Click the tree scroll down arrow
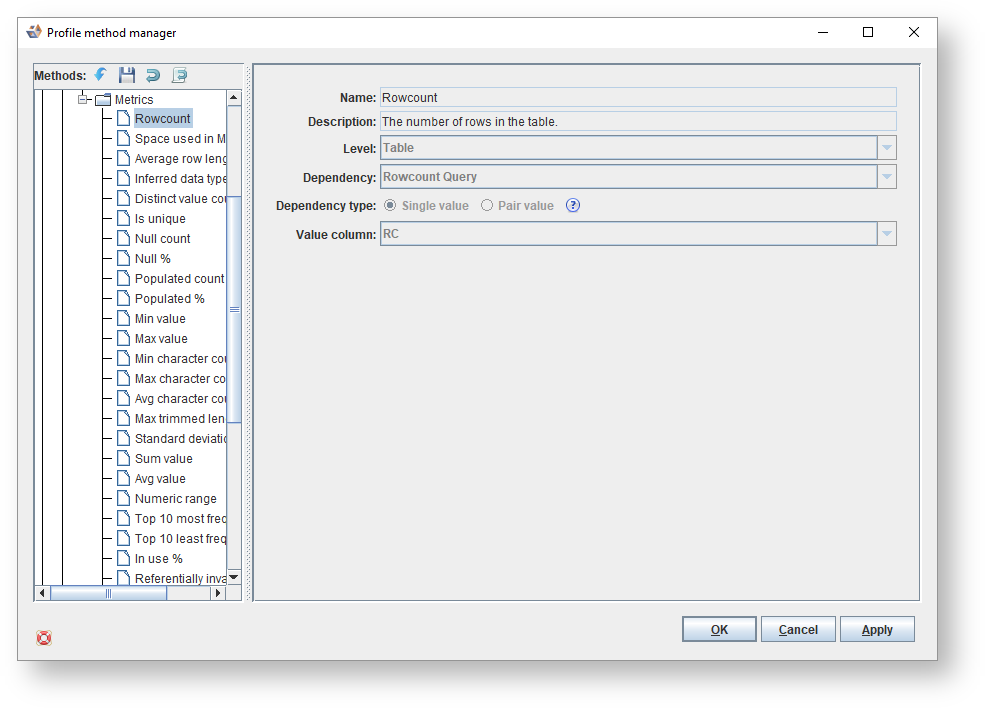The height and width of the screenshot is (709, 986). tap(234, 577)
